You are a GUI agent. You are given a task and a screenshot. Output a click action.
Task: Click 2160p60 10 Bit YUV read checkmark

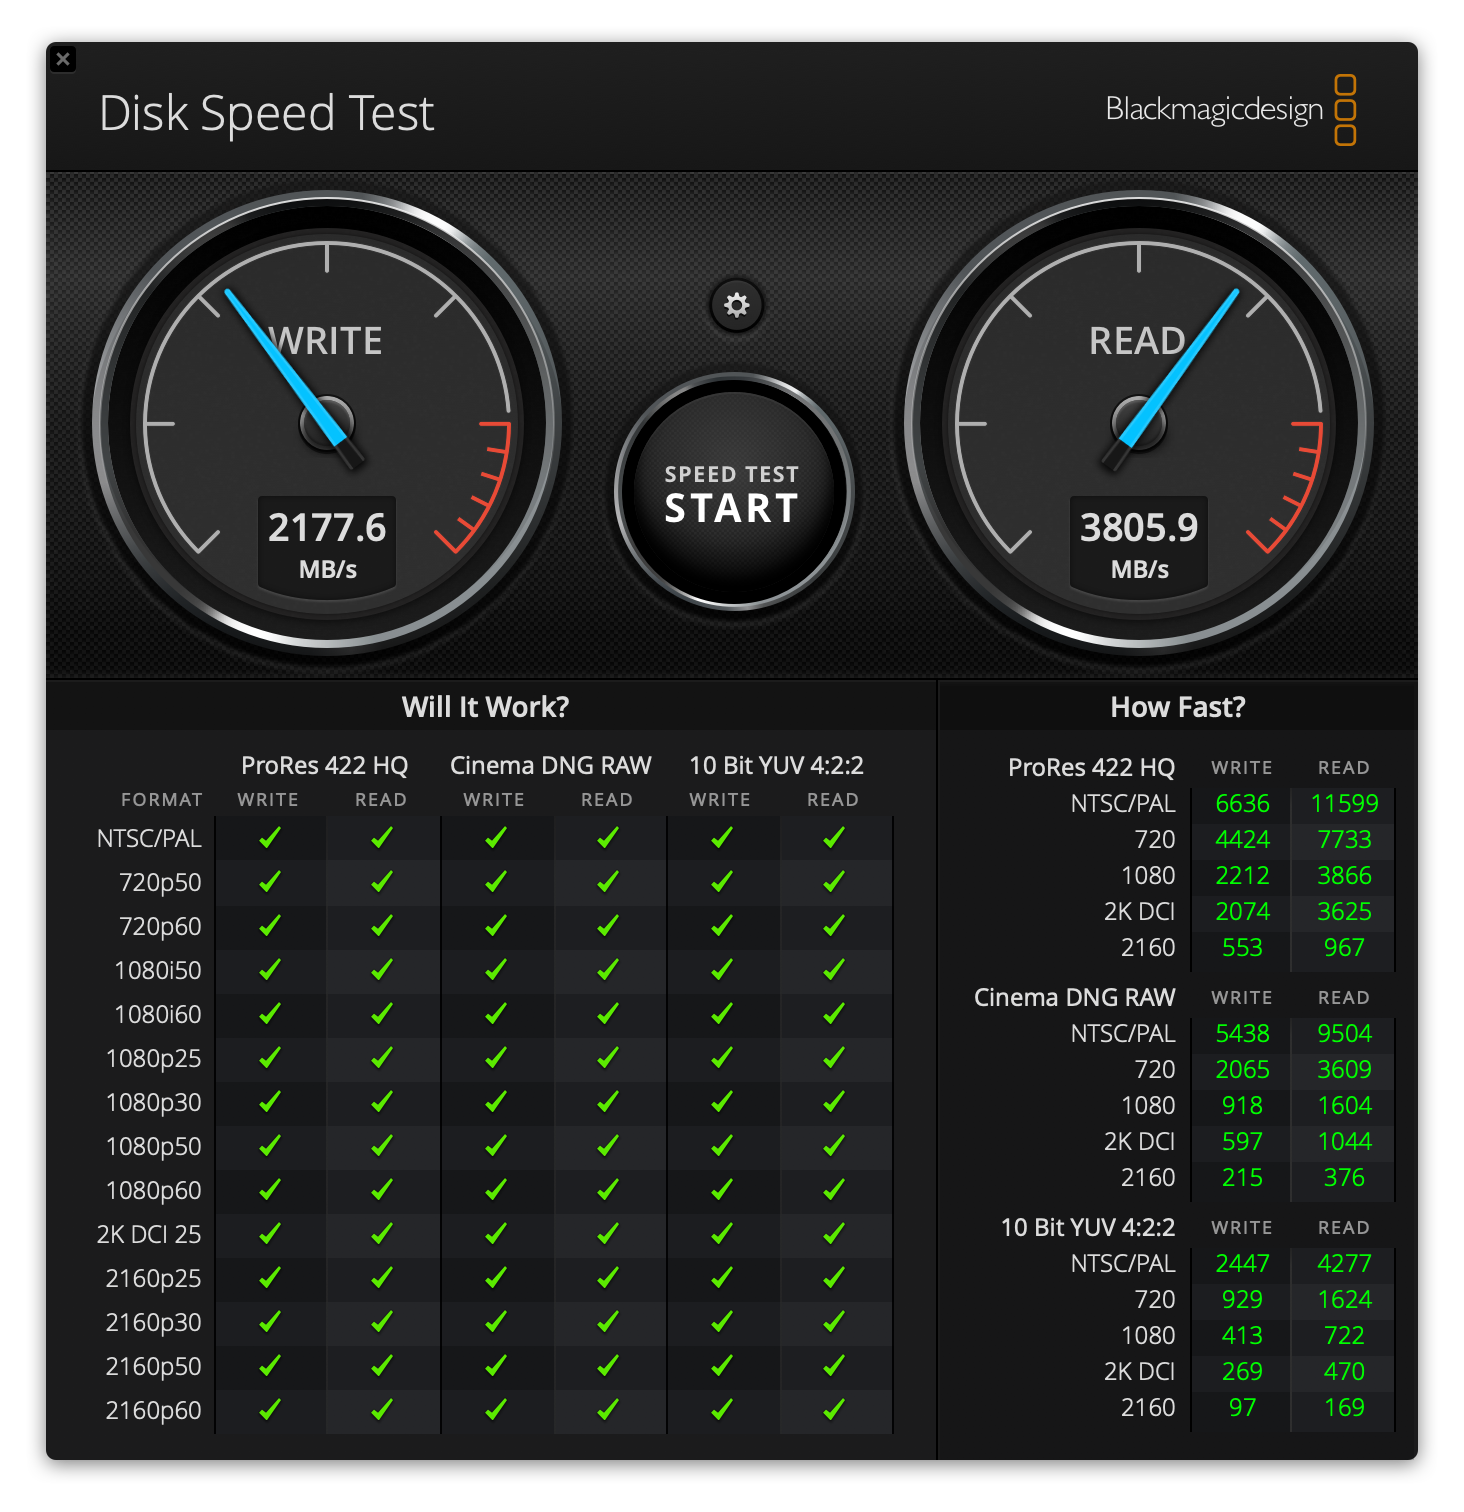[x=834, y=1410]
